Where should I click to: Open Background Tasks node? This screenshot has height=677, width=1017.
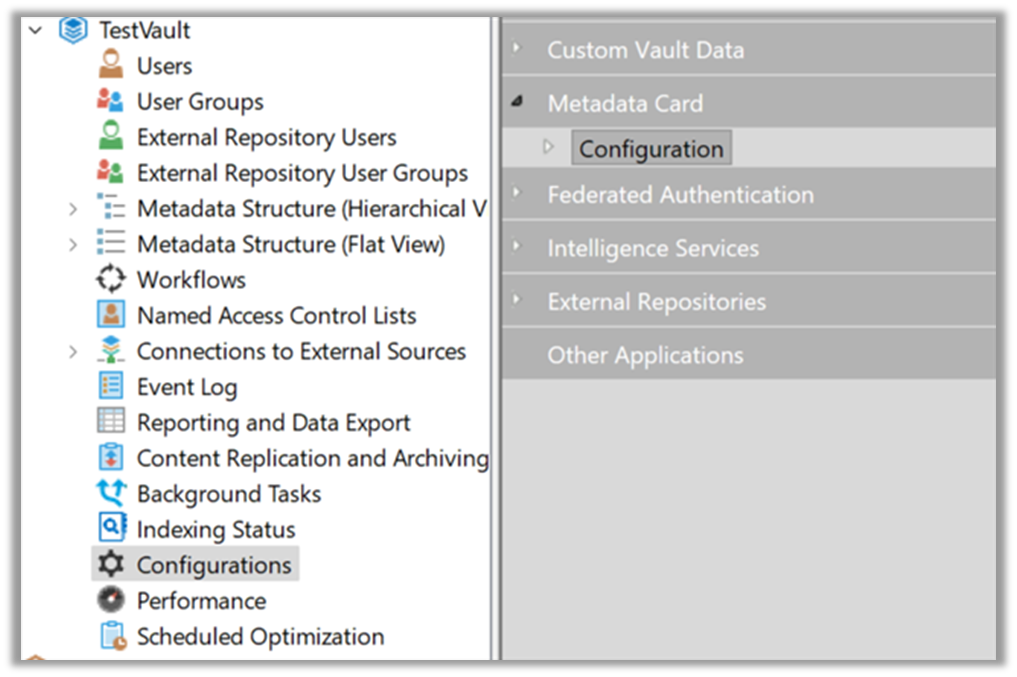point(228,494)
